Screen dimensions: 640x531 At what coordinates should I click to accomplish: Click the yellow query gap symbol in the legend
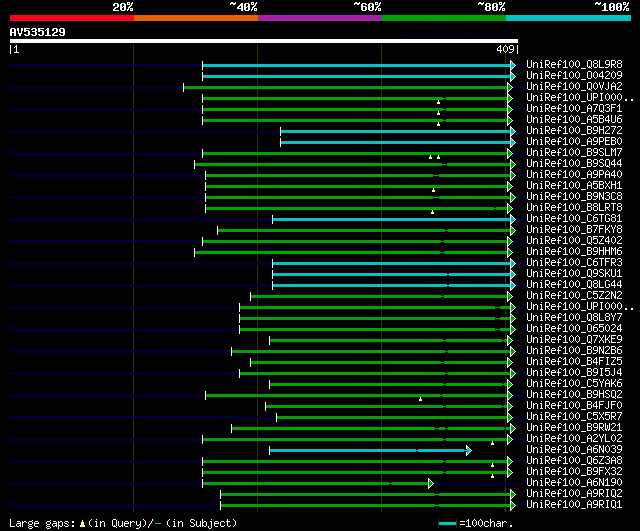point(82,524)
